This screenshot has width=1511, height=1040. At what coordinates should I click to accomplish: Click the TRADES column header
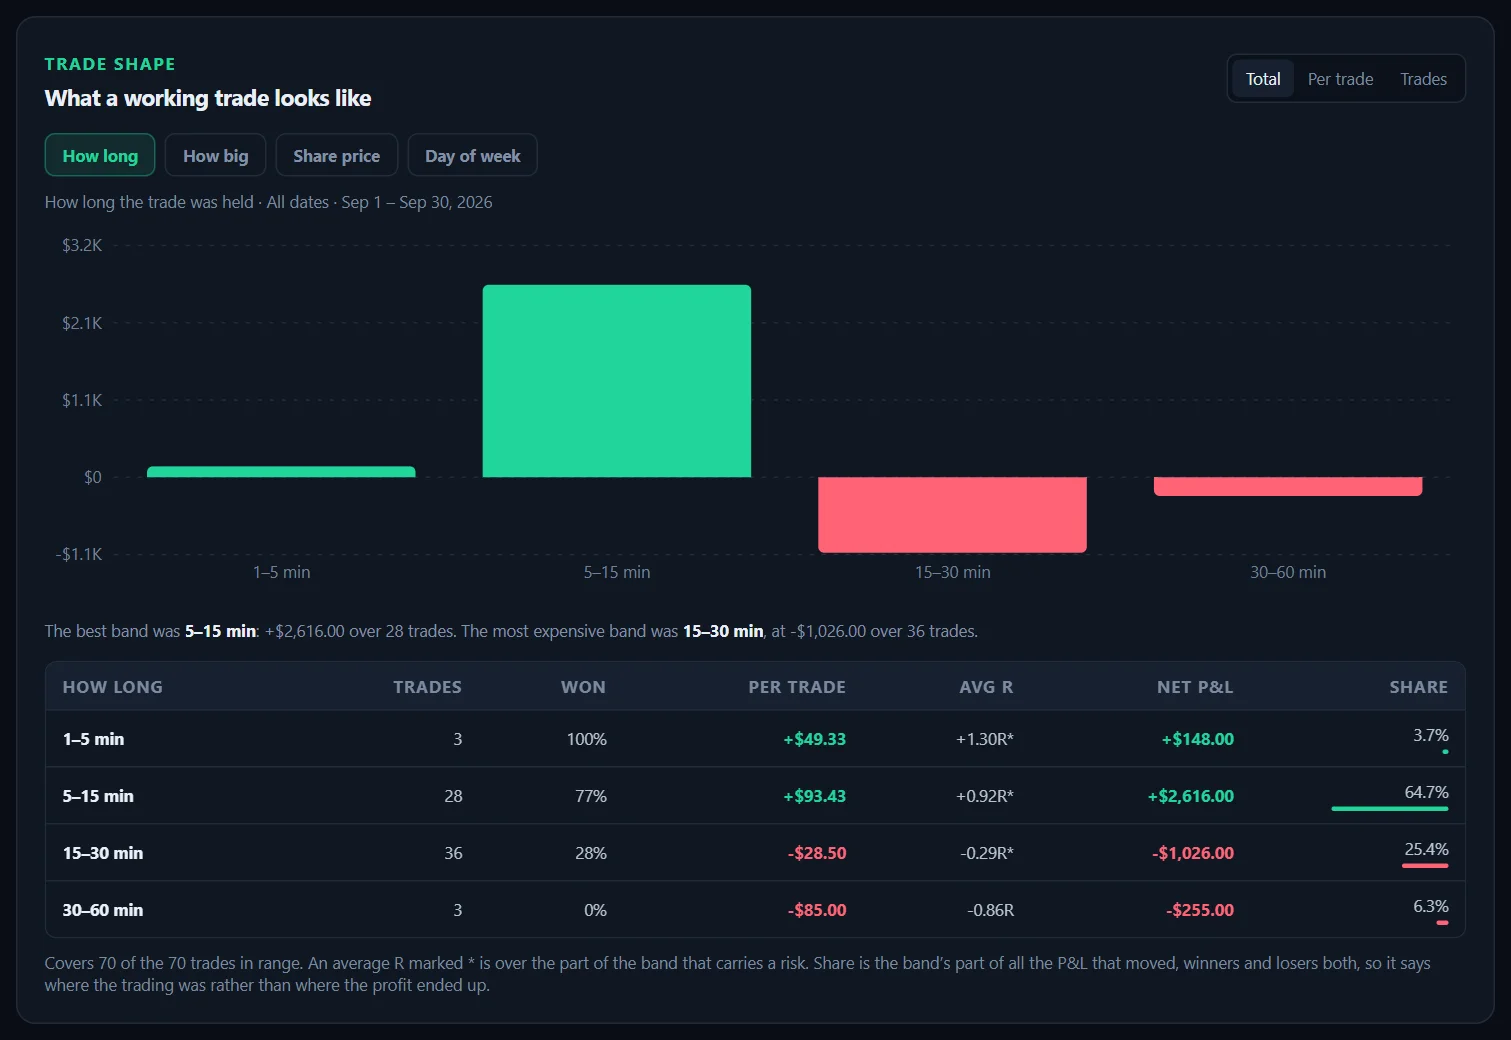tap(427, 687)
